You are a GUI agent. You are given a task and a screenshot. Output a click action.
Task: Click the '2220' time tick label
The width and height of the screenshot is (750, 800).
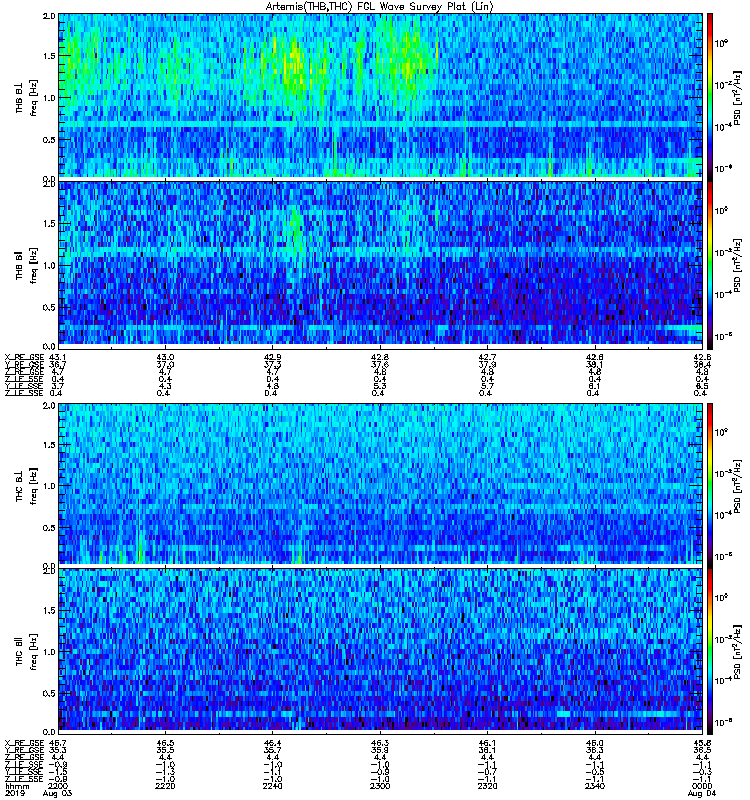click(x=165, y=786)
